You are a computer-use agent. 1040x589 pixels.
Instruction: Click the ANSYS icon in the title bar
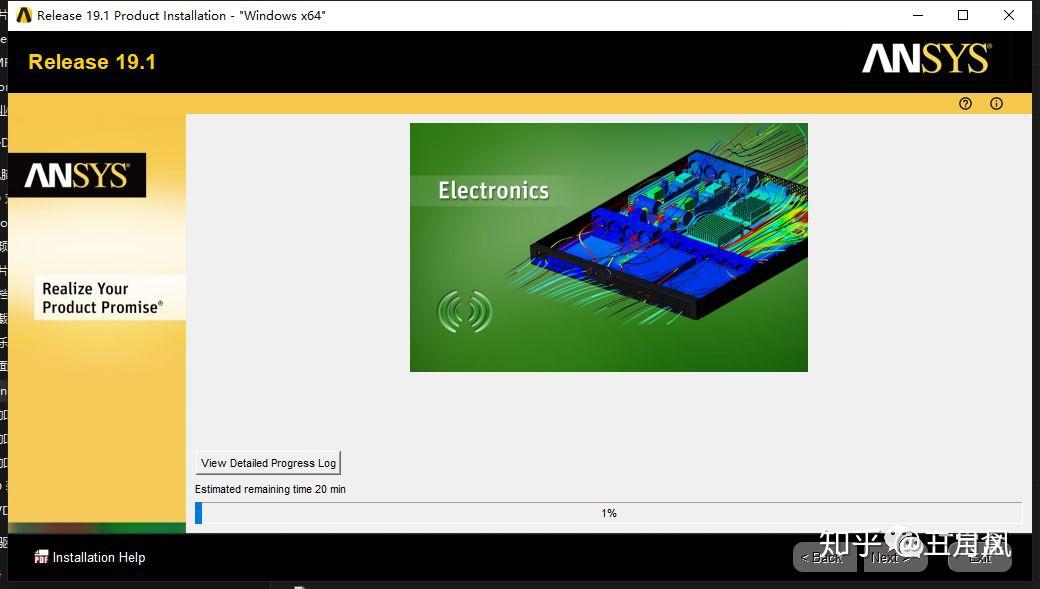(x=24, y=15)
